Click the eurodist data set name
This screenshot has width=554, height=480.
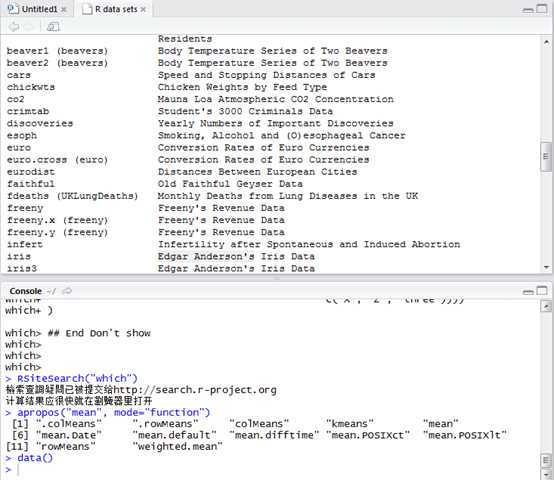coord(31,172)
